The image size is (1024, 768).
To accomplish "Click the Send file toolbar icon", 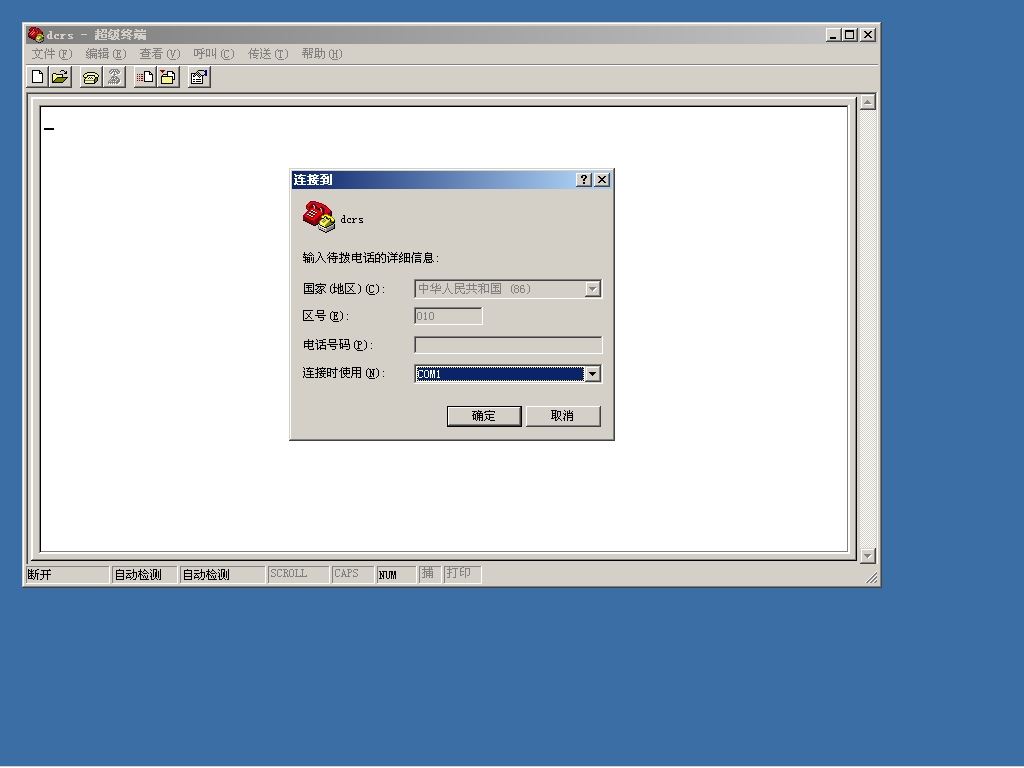I will click(145, 77).
